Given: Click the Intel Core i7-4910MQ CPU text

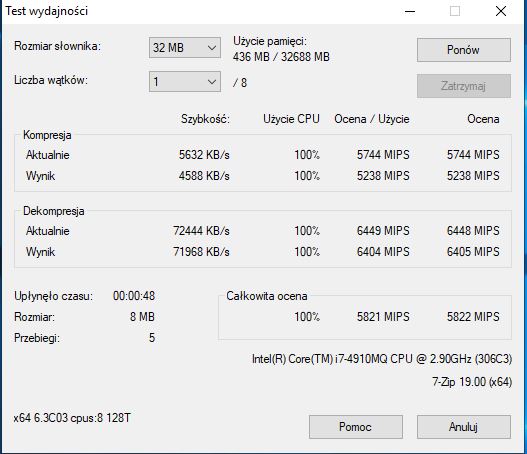Looking at the screenshot, I should (x=382, y=359).
